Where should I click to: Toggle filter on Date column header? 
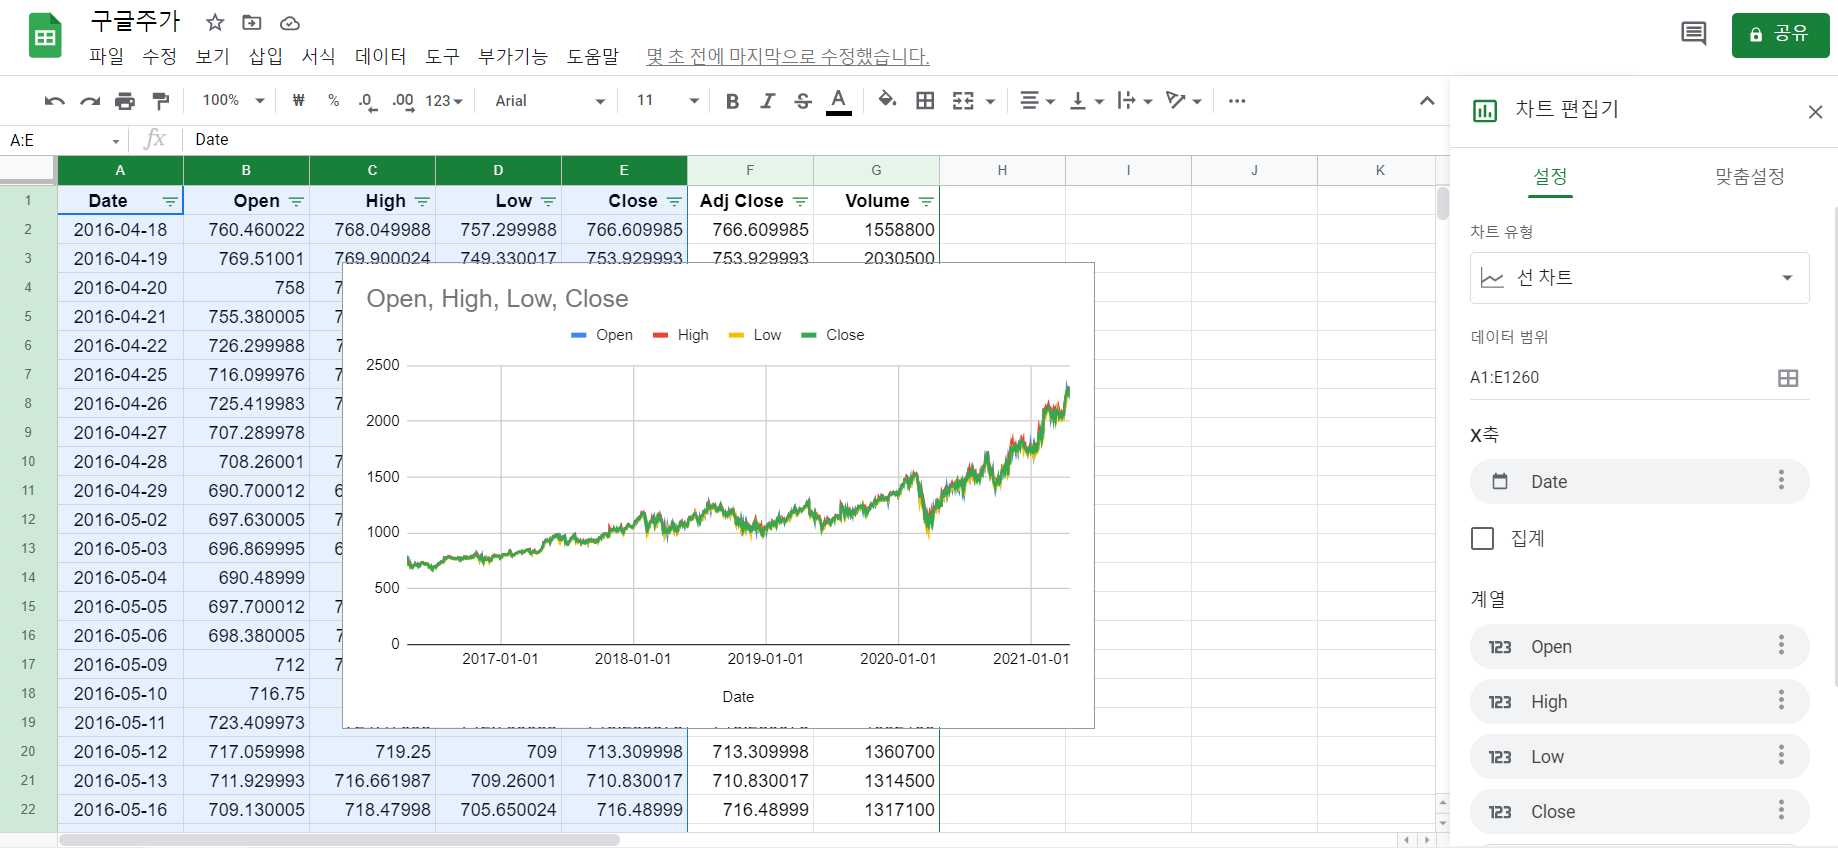pos(170,202)
